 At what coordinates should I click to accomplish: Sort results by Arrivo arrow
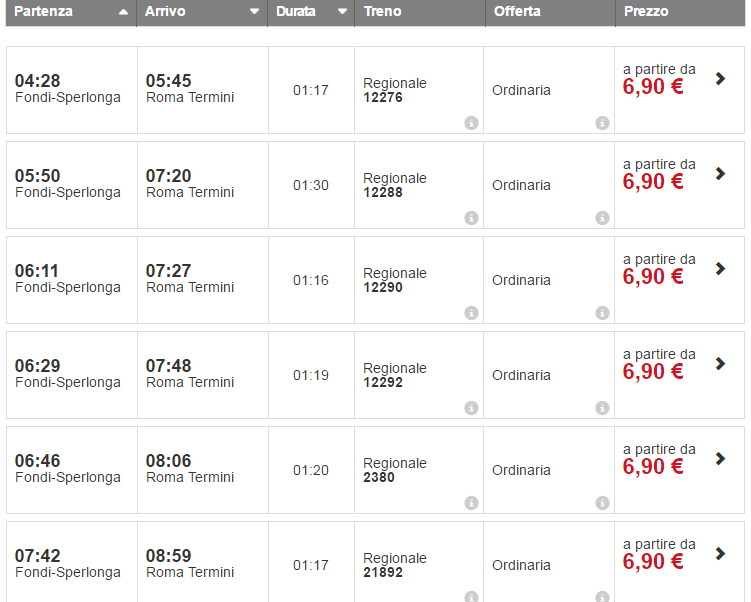[x=254, y=13]
